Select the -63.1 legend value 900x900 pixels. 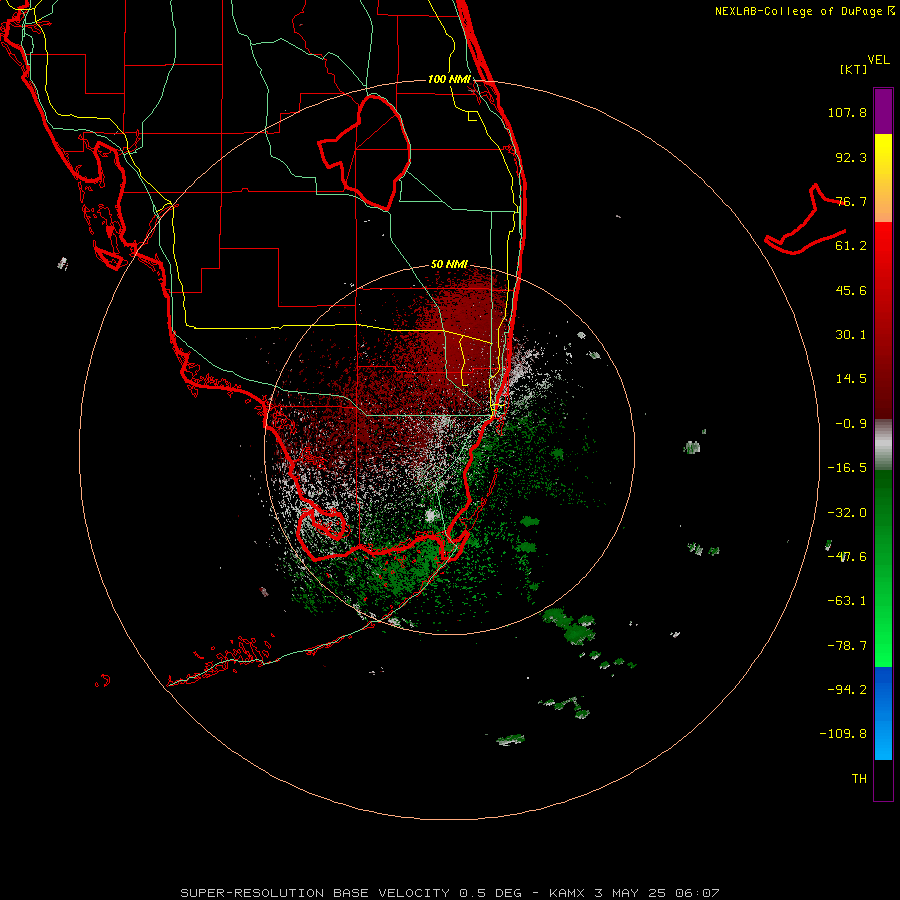(847, 601)
